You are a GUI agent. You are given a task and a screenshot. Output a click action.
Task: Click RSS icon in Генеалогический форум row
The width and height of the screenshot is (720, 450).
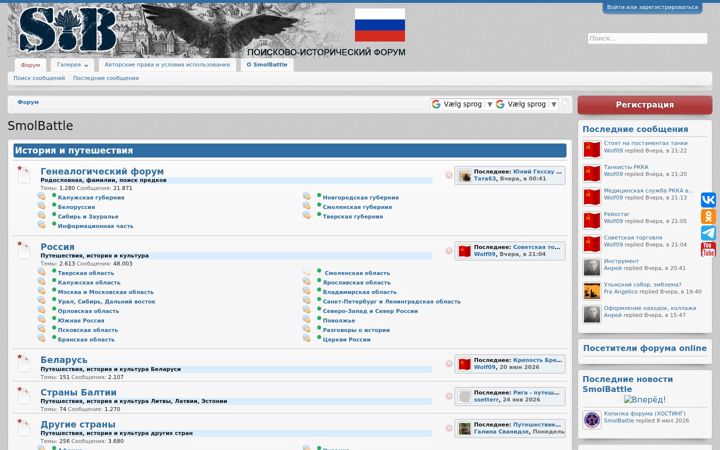pyautogui.click(x=449, y=175)
